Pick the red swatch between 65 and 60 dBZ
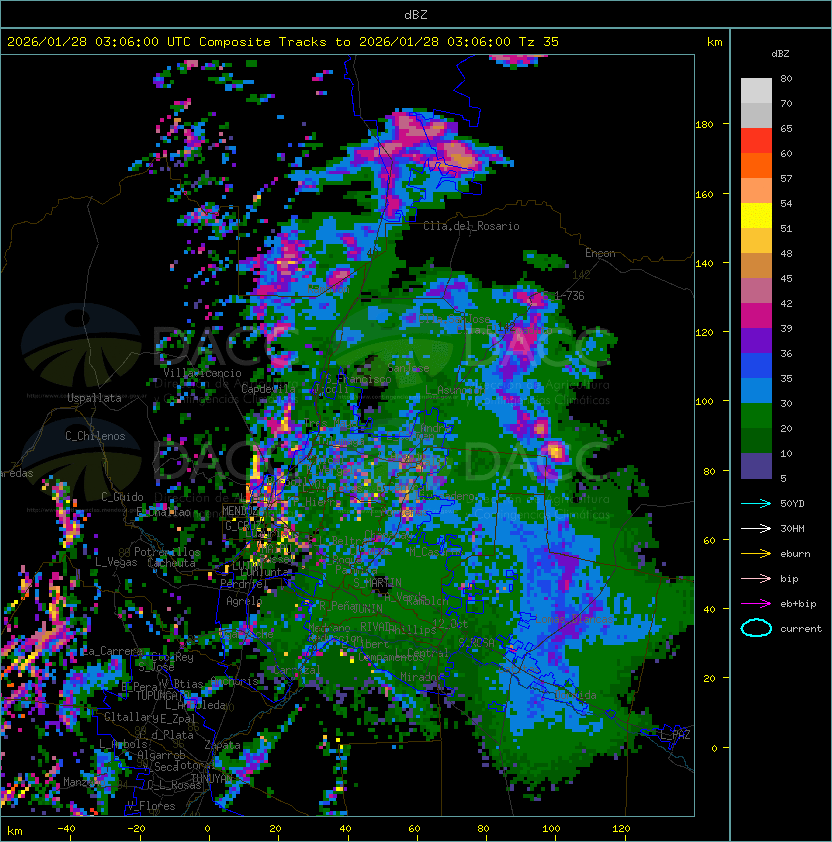The image size is (832, 842). [756, 141]
